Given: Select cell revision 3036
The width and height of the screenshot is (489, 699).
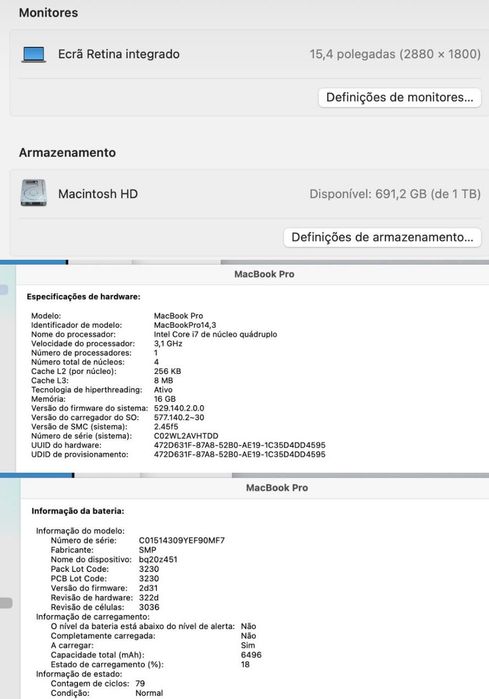Looking at the screenshot, I should [x=149, y=607].
